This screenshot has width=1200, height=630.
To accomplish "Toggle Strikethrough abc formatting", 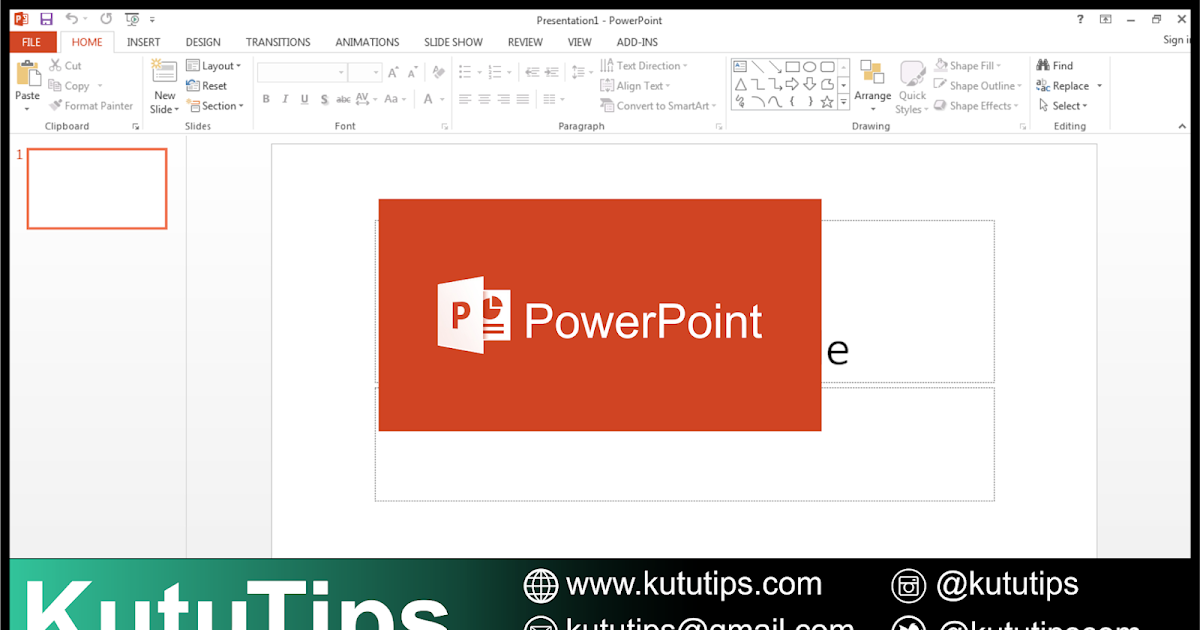I will 343,99.
